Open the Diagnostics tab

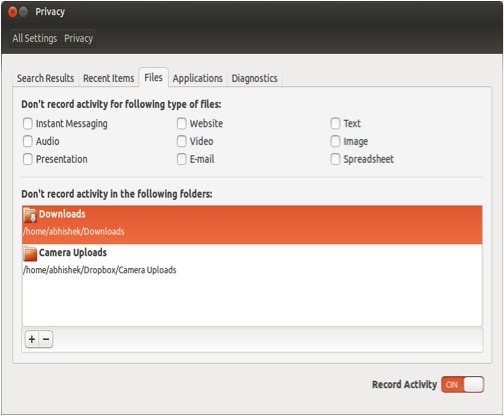(x=255, y=78)
